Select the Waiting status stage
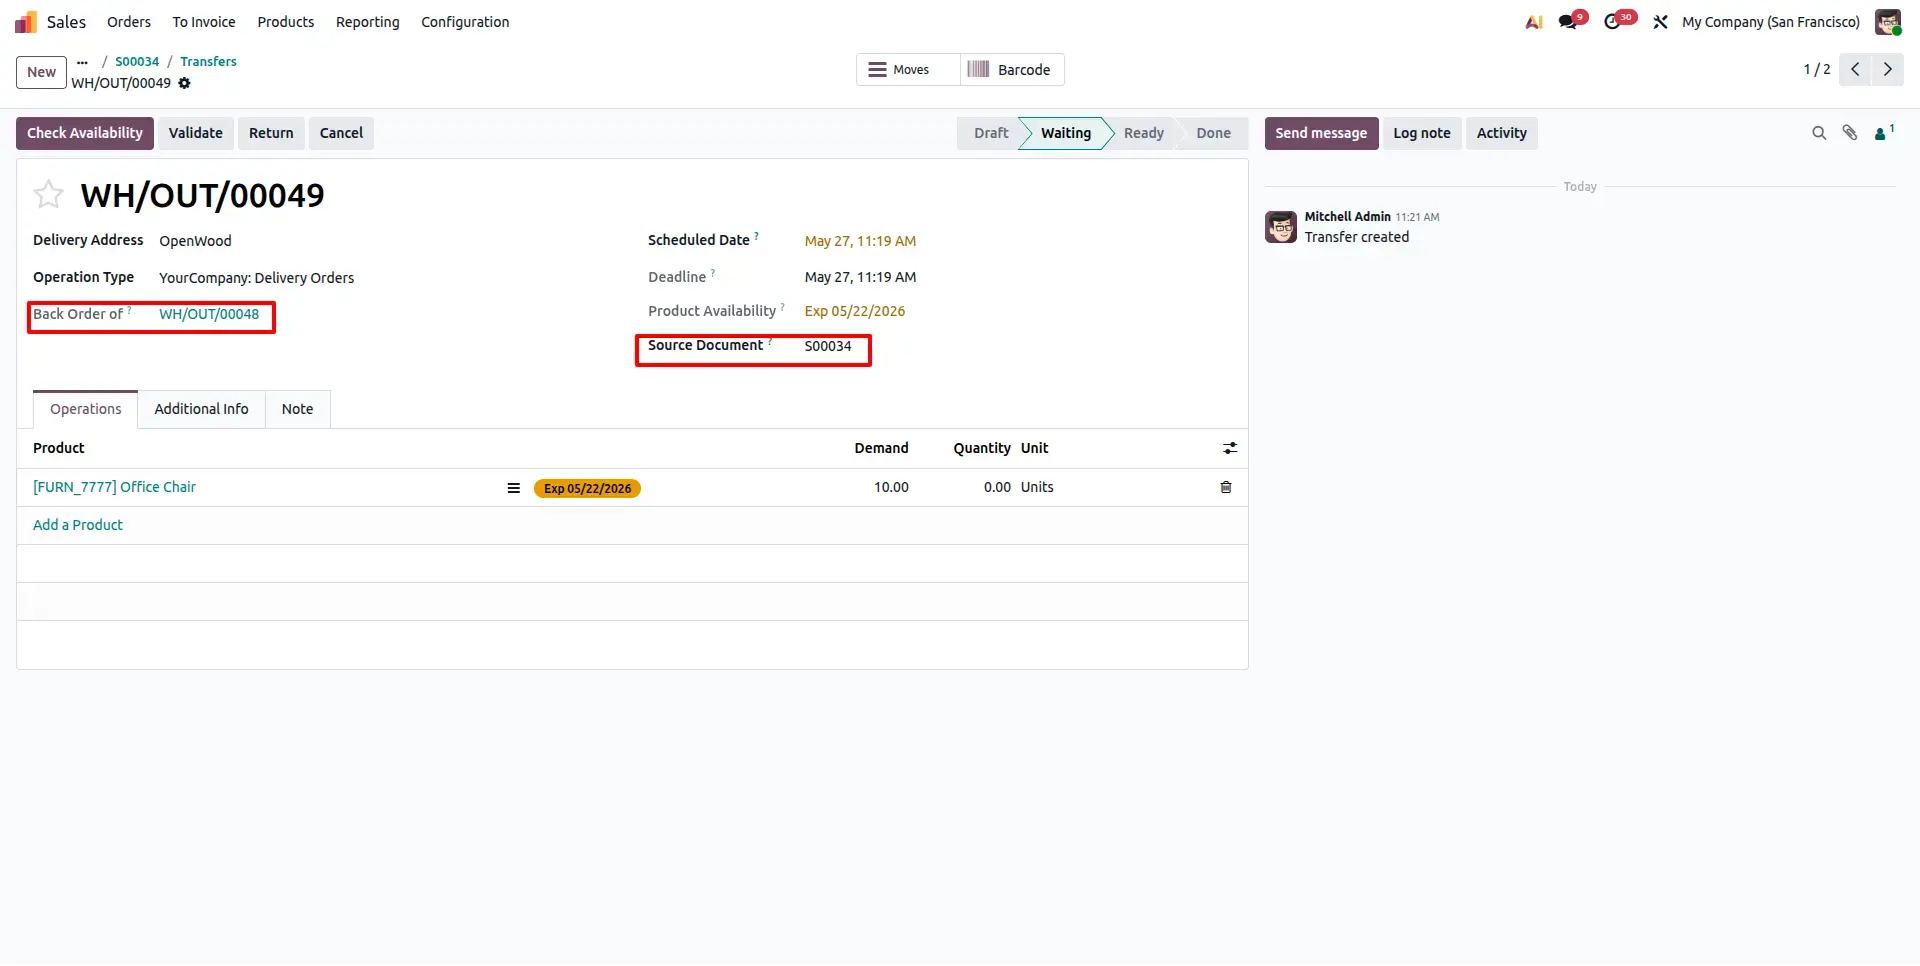This screenshot has width=1920, height=966. click(1066, 133)
